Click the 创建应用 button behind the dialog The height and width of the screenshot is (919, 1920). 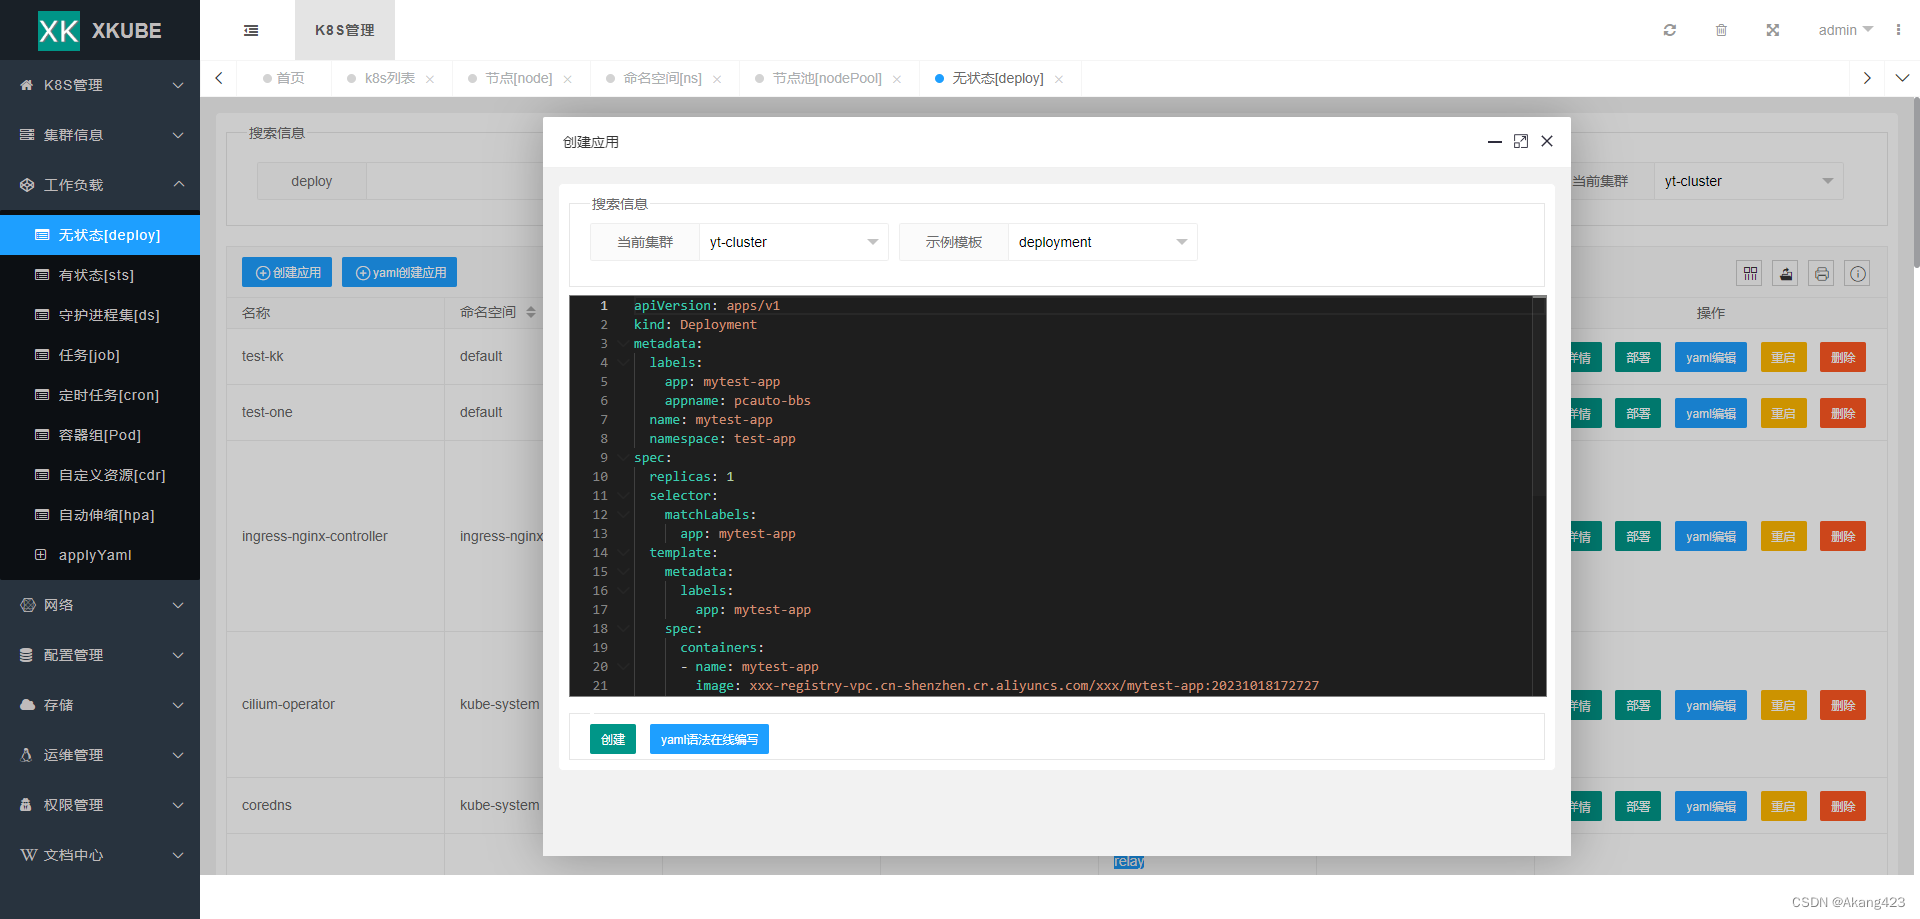[x=288, y=272]
